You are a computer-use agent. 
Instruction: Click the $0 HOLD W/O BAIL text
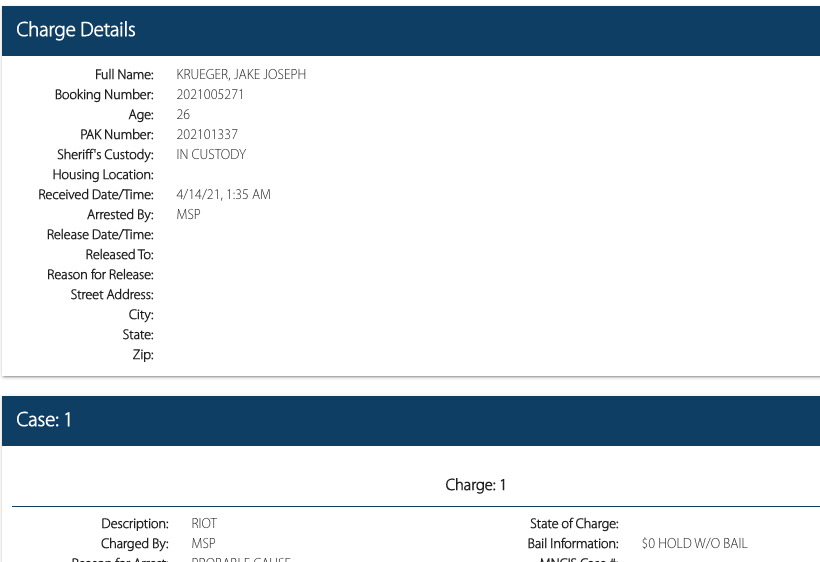pyautogui.click(x=694, y=544)
